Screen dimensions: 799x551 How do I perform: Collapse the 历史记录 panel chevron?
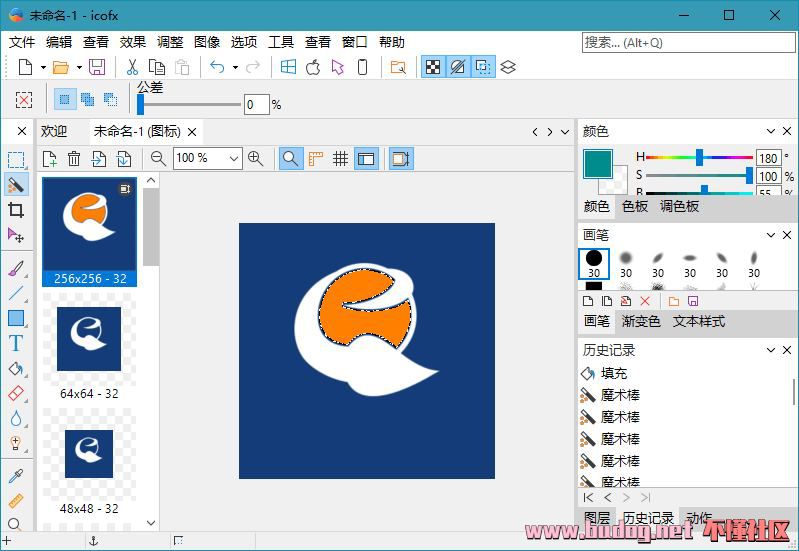771,350
